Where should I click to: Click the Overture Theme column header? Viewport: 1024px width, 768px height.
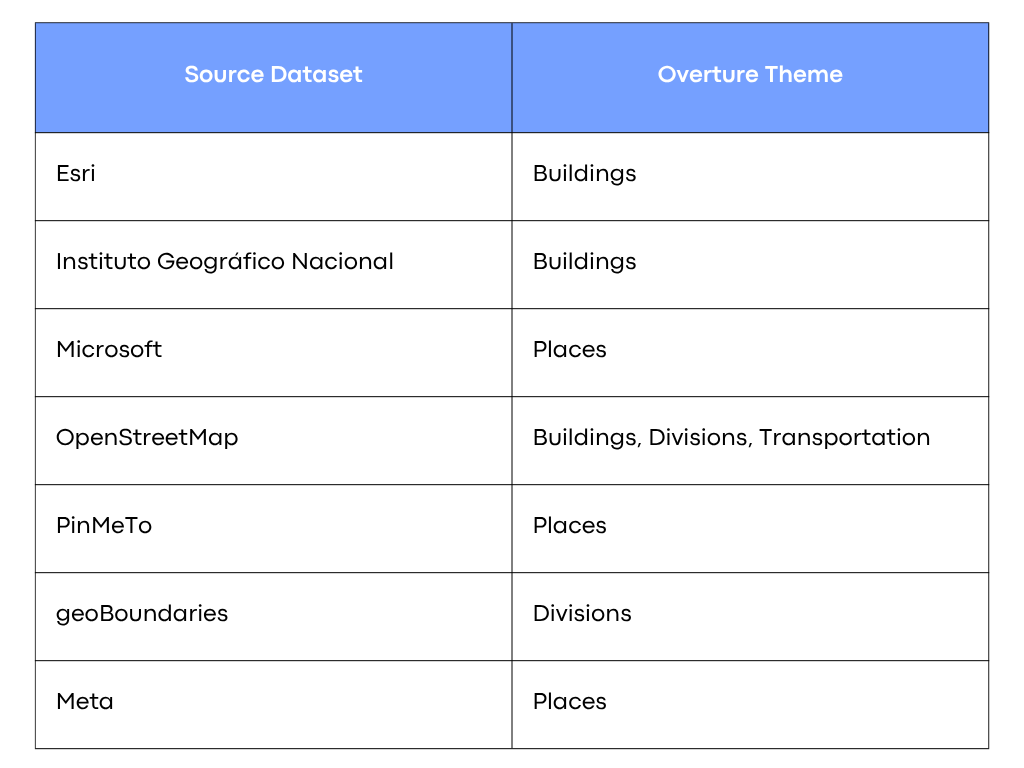tap(750, 78)
